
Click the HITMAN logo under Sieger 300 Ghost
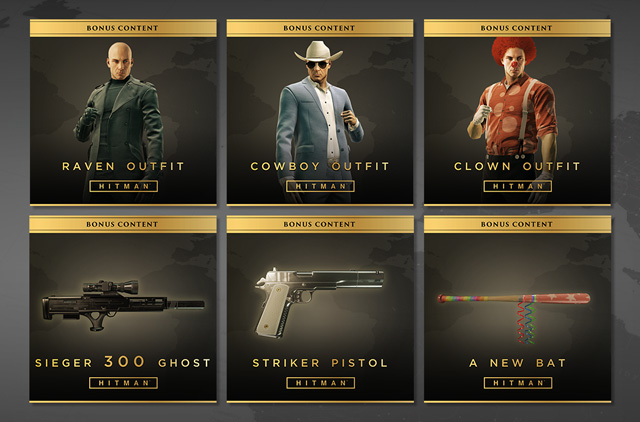124,383
